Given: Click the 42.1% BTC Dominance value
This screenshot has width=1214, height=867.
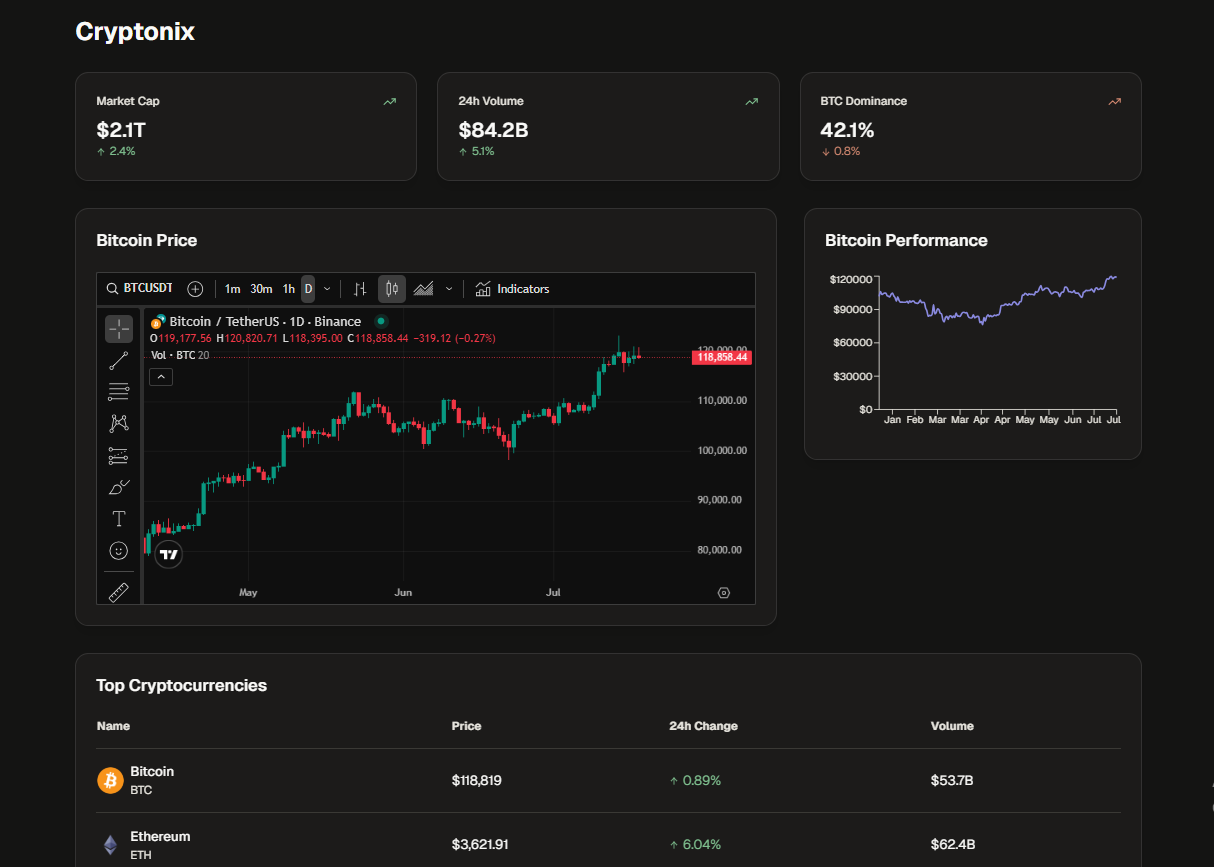Looking at the screenshot, I should pos(847,130).
